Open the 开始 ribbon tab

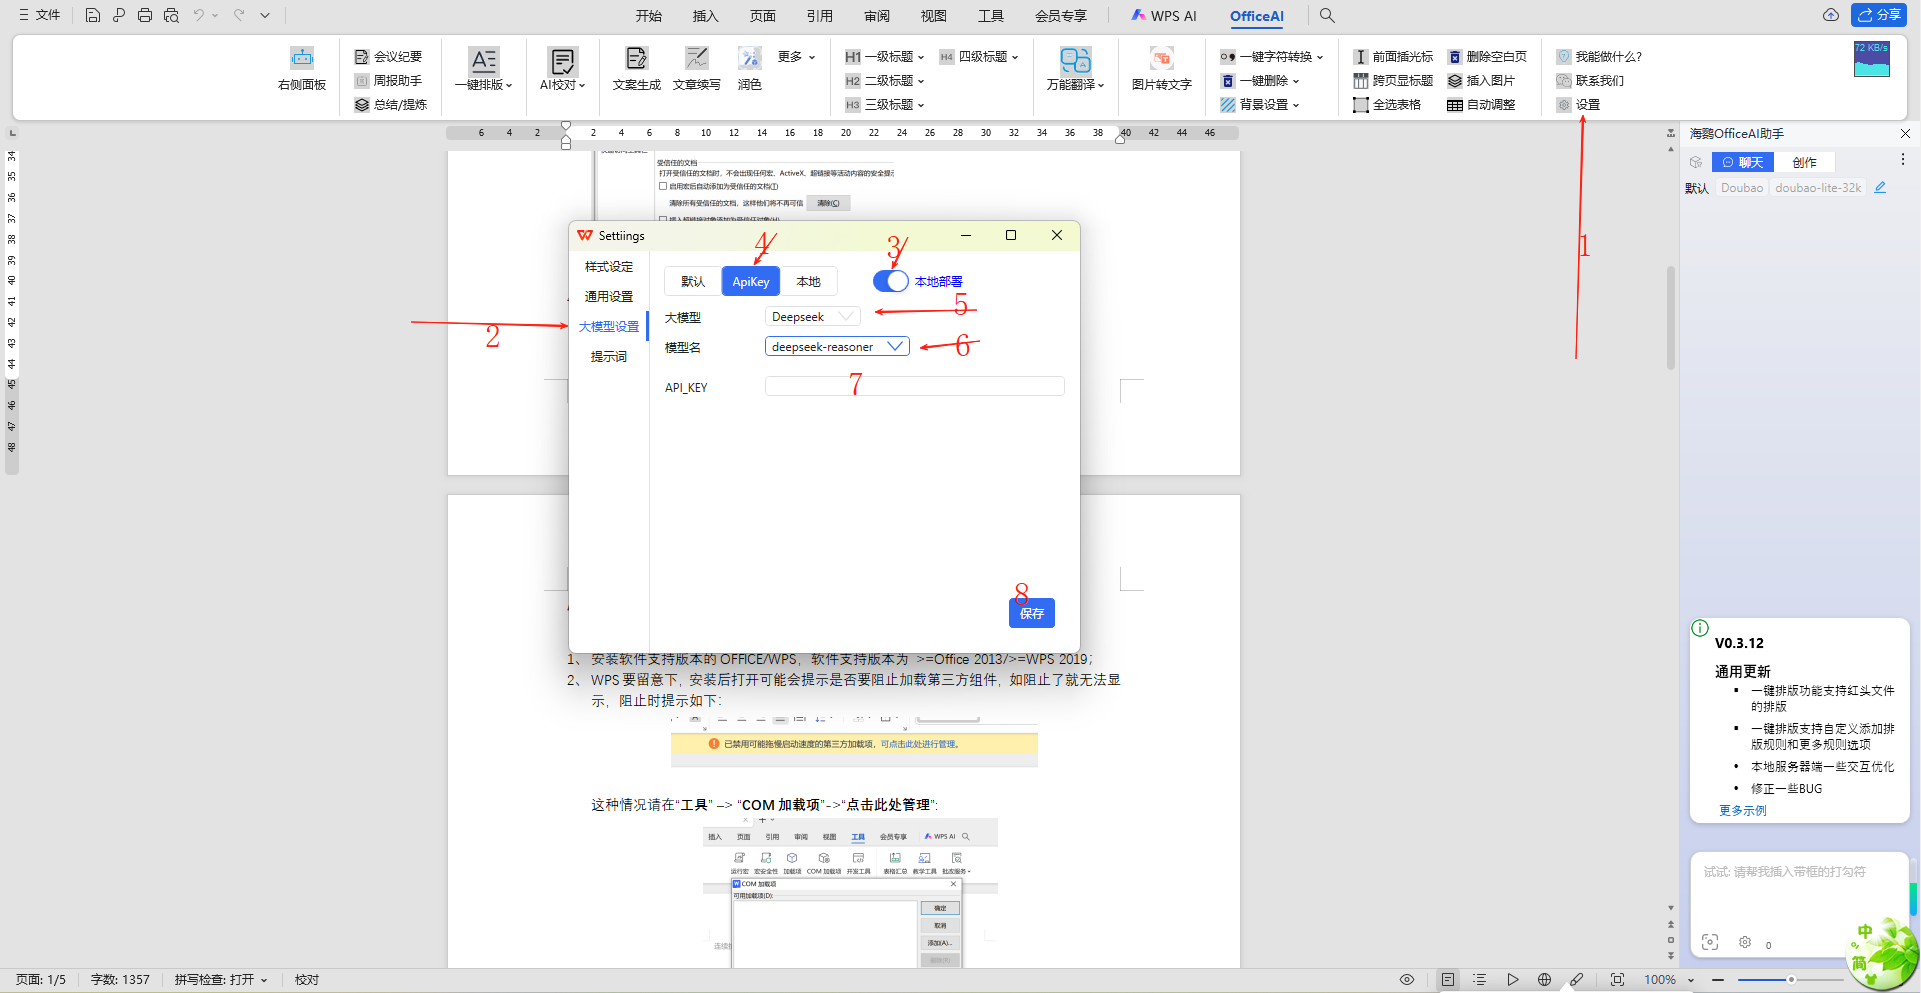tap(649, 16)
